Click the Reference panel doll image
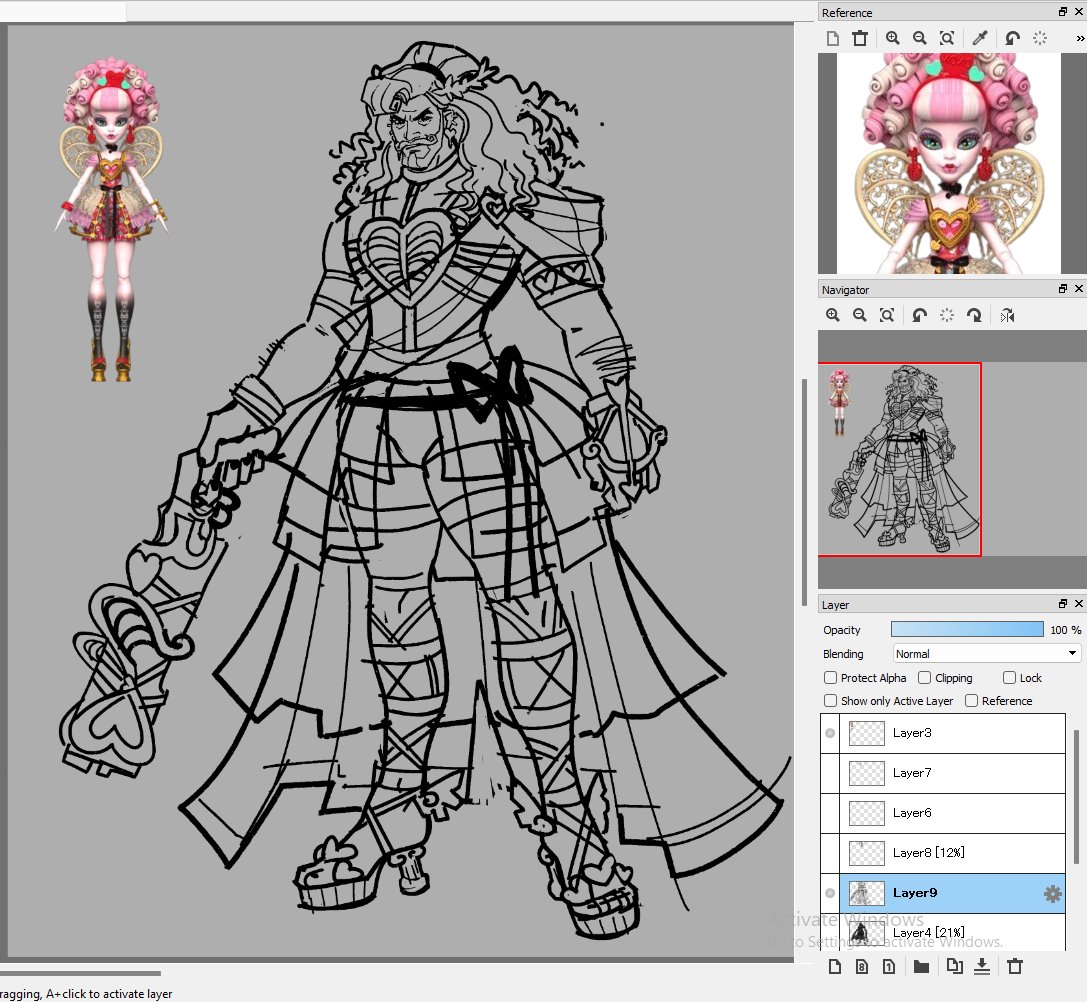This screenshot has height=1002, width=1087. tap(948, 164)
